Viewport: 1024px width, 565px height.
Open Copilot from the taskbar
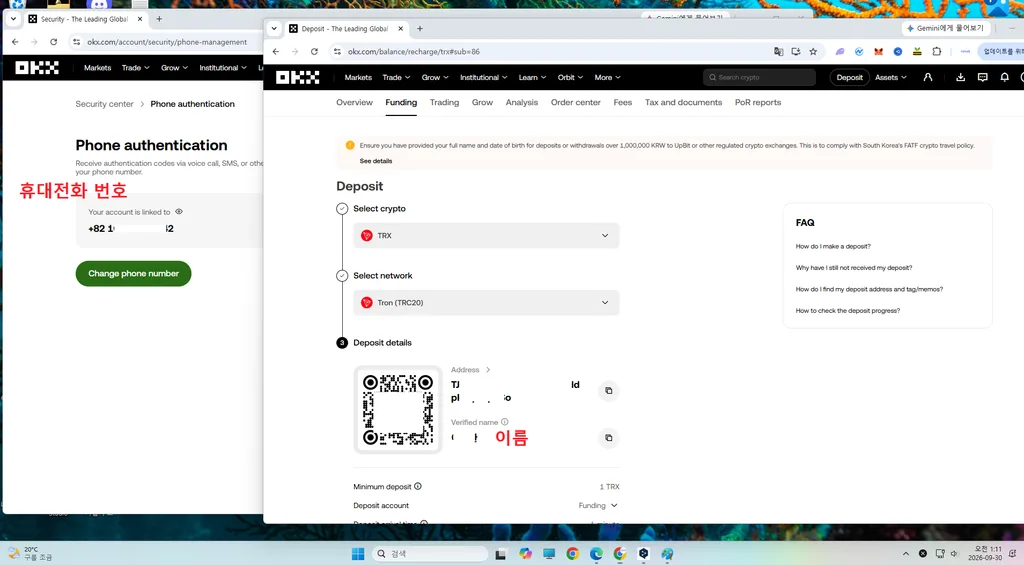[525, 554]
